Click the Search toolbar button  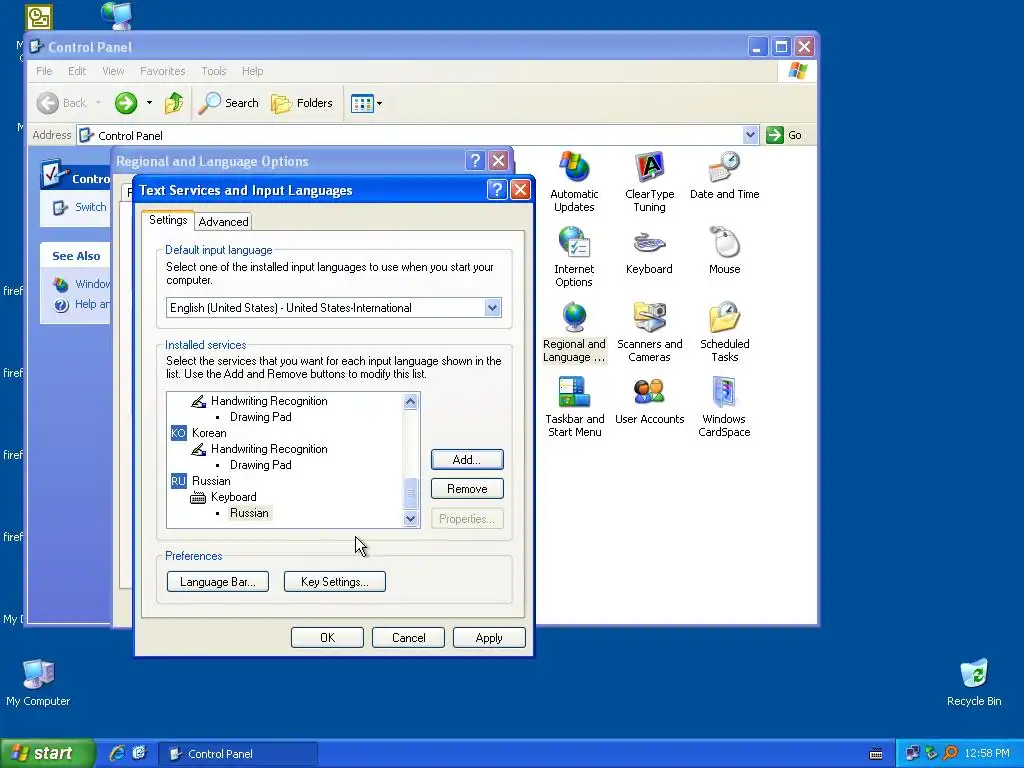(229, 103)
